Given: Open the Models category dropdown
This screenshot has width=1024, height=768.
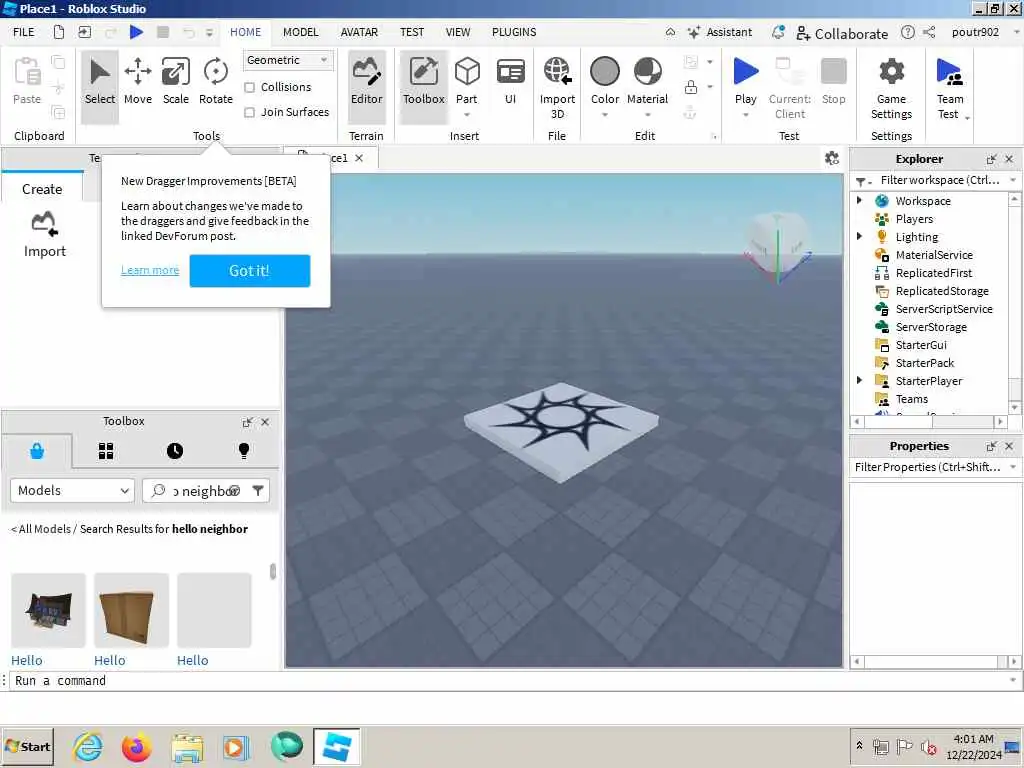Looking at the screenshot, I should [72, 490].
